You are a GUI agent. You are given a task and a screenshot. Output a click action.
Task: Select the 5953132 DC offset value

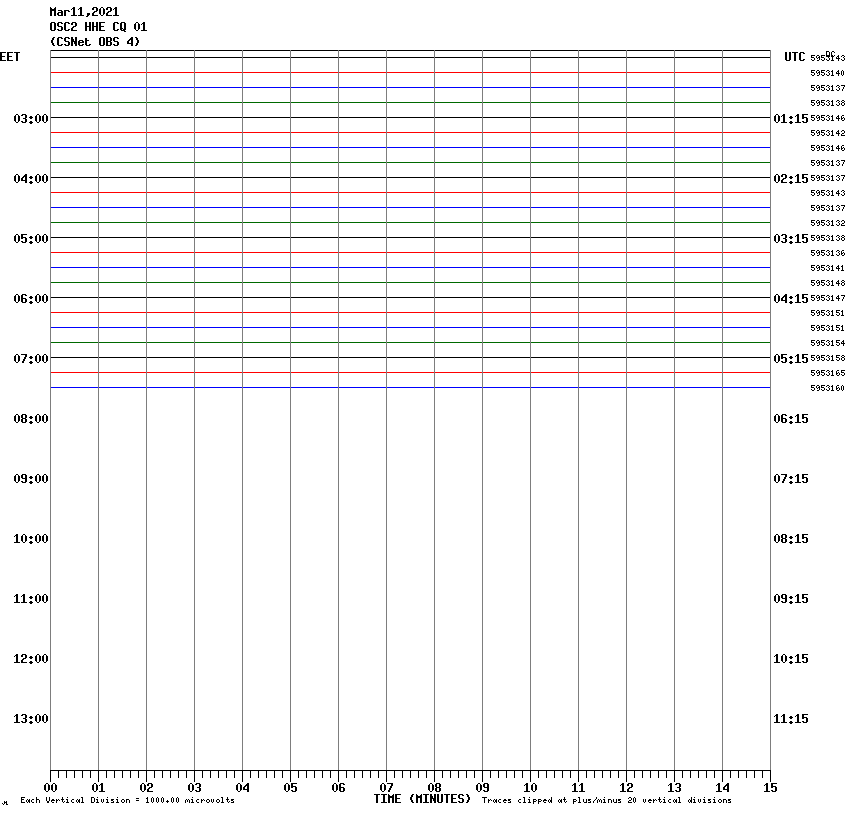pos(827,223)
